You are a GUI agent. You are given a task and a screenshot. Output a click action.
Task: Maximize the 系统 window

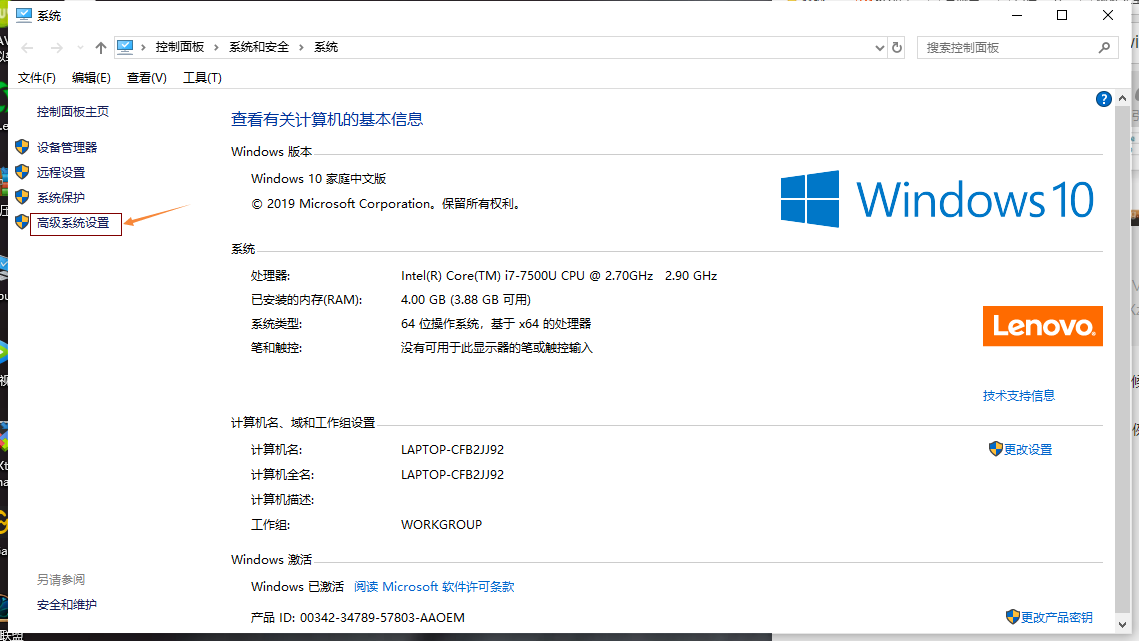pos(1062,15)
